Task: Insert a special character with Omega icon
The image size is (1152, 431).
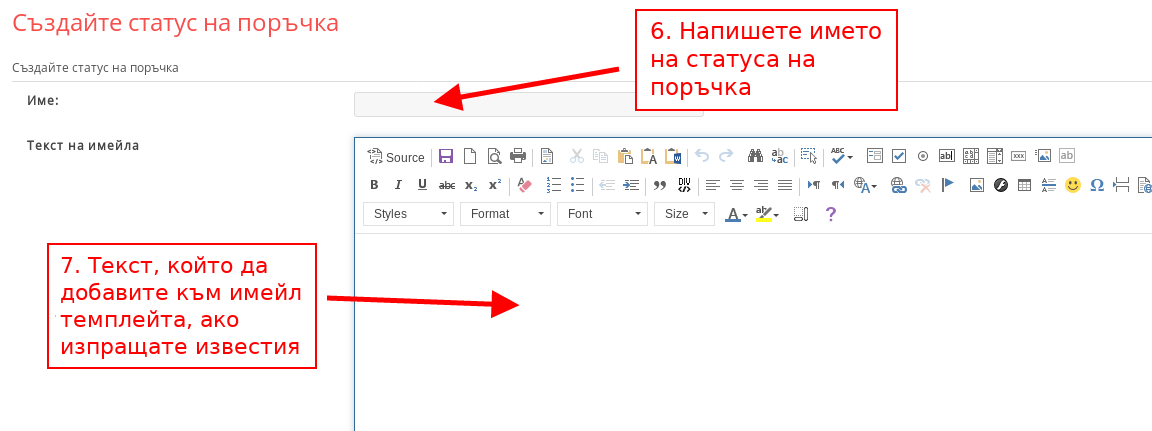Action: [x=1097, y=185]
